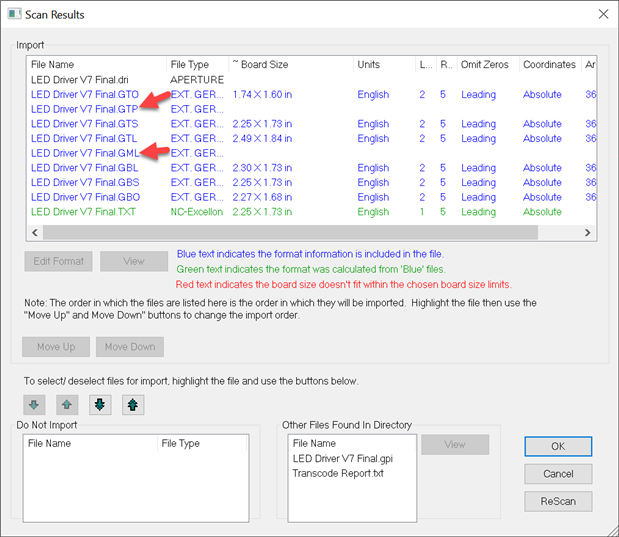Click the Move Up button

point(56,347)
